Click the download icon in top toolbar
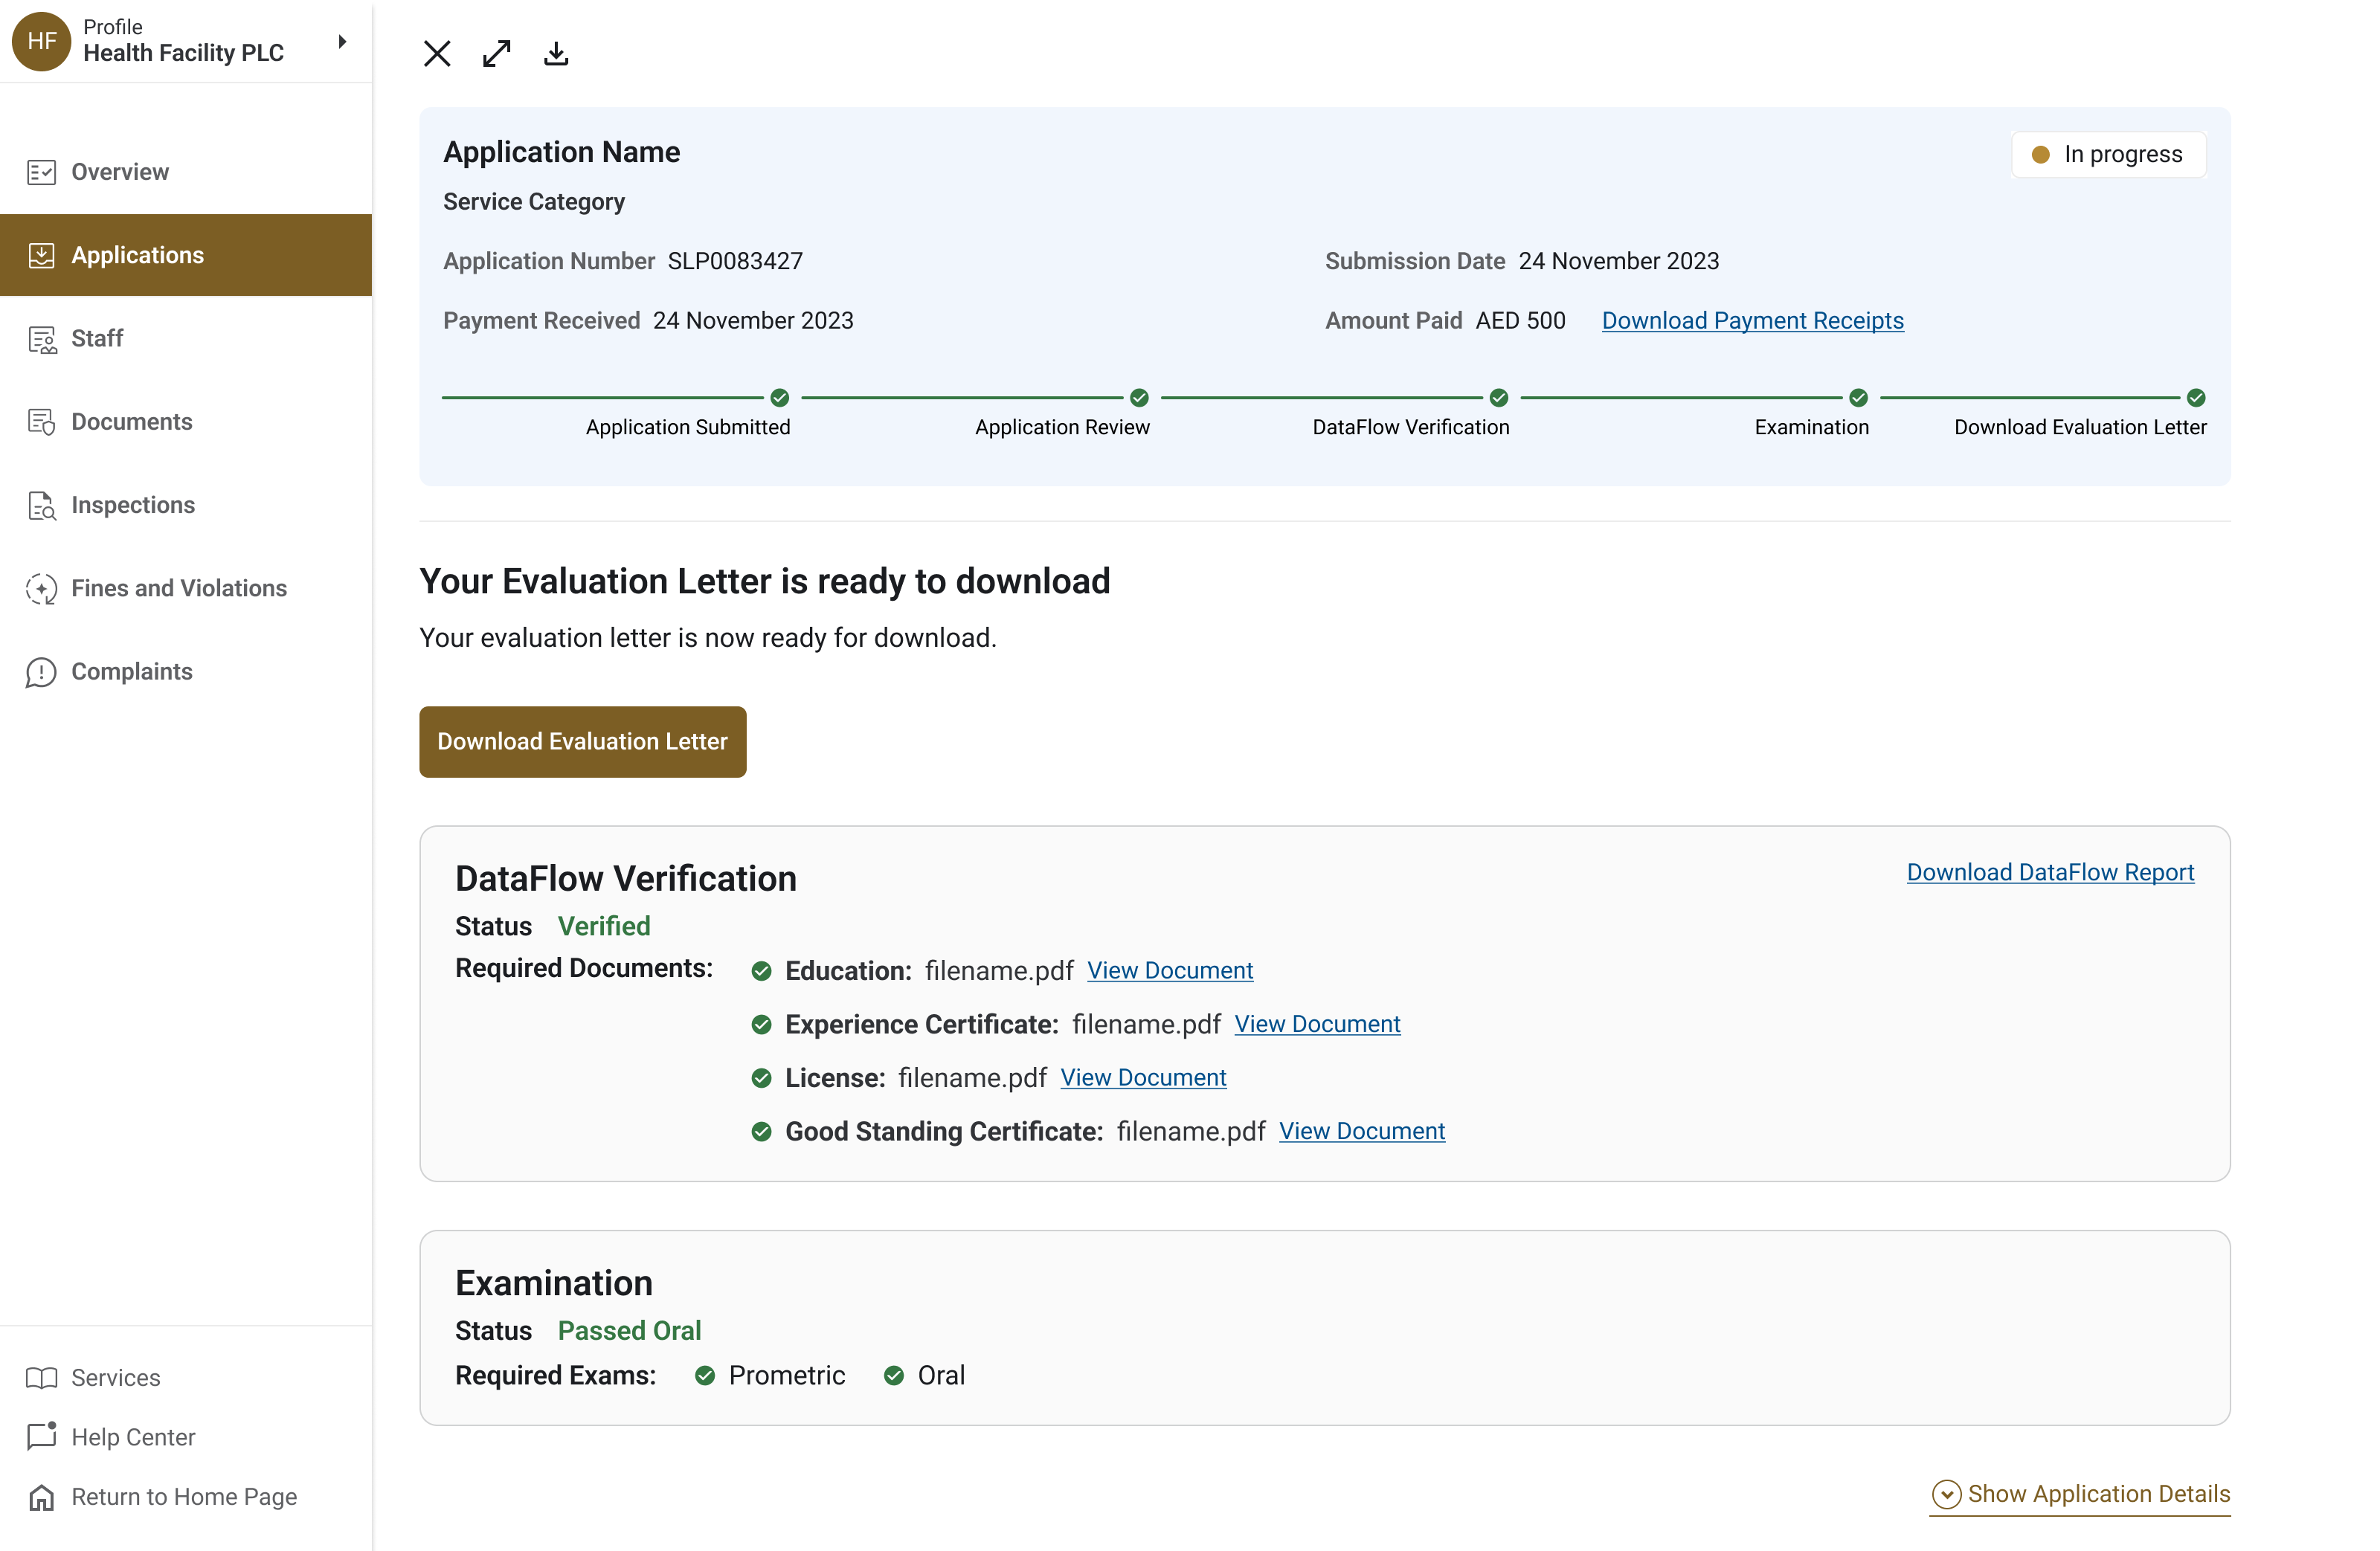The width and height of the screenshot is (2380, 1551). [556, 53]
